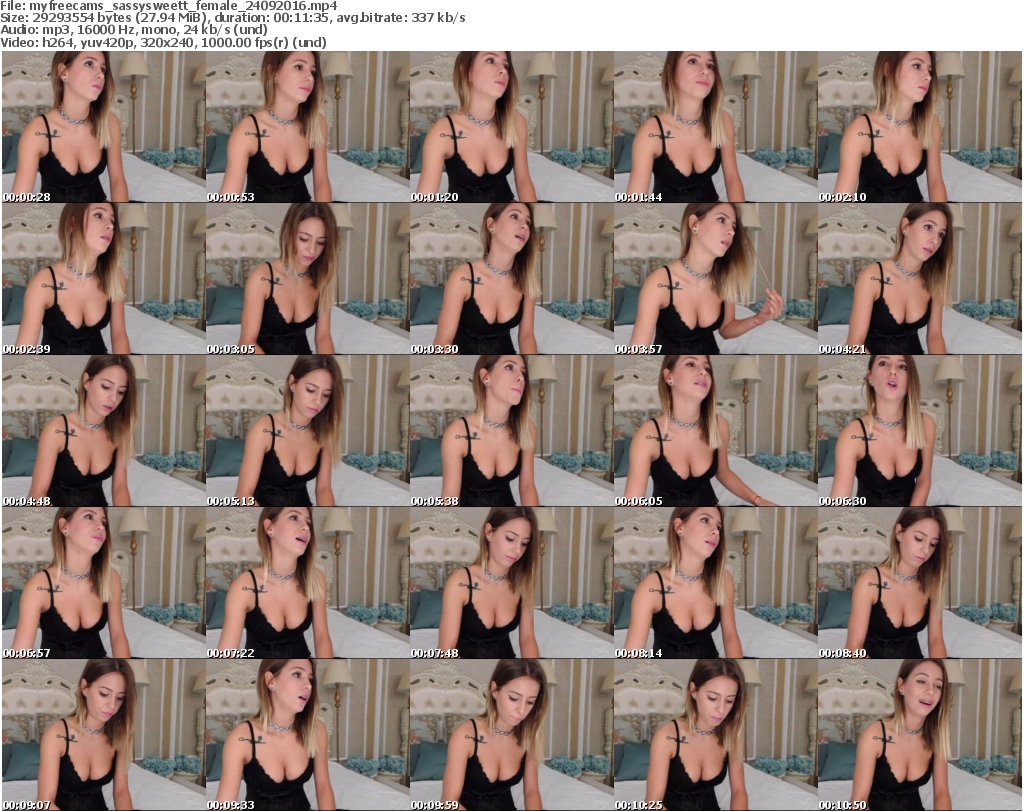View the frame timestamped 00:09:59
This screenshot has width=1024, height=811.
tap(511, 735)
